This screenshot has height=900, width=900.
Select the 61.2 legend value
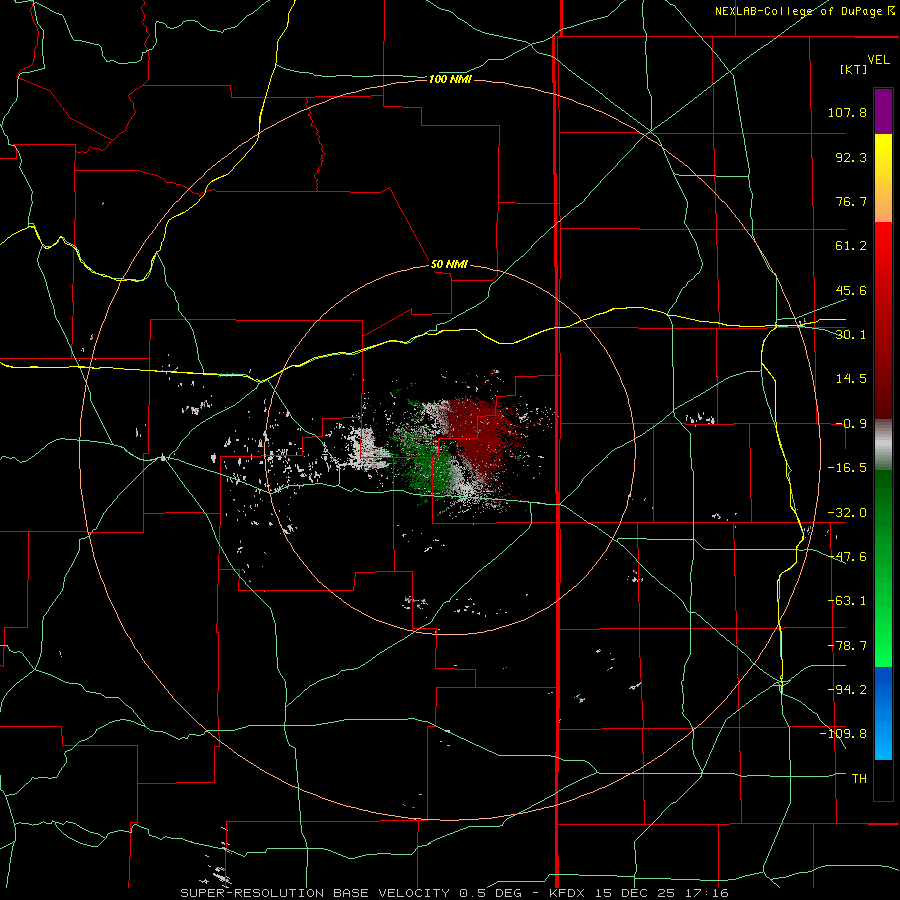click(851, 246)
